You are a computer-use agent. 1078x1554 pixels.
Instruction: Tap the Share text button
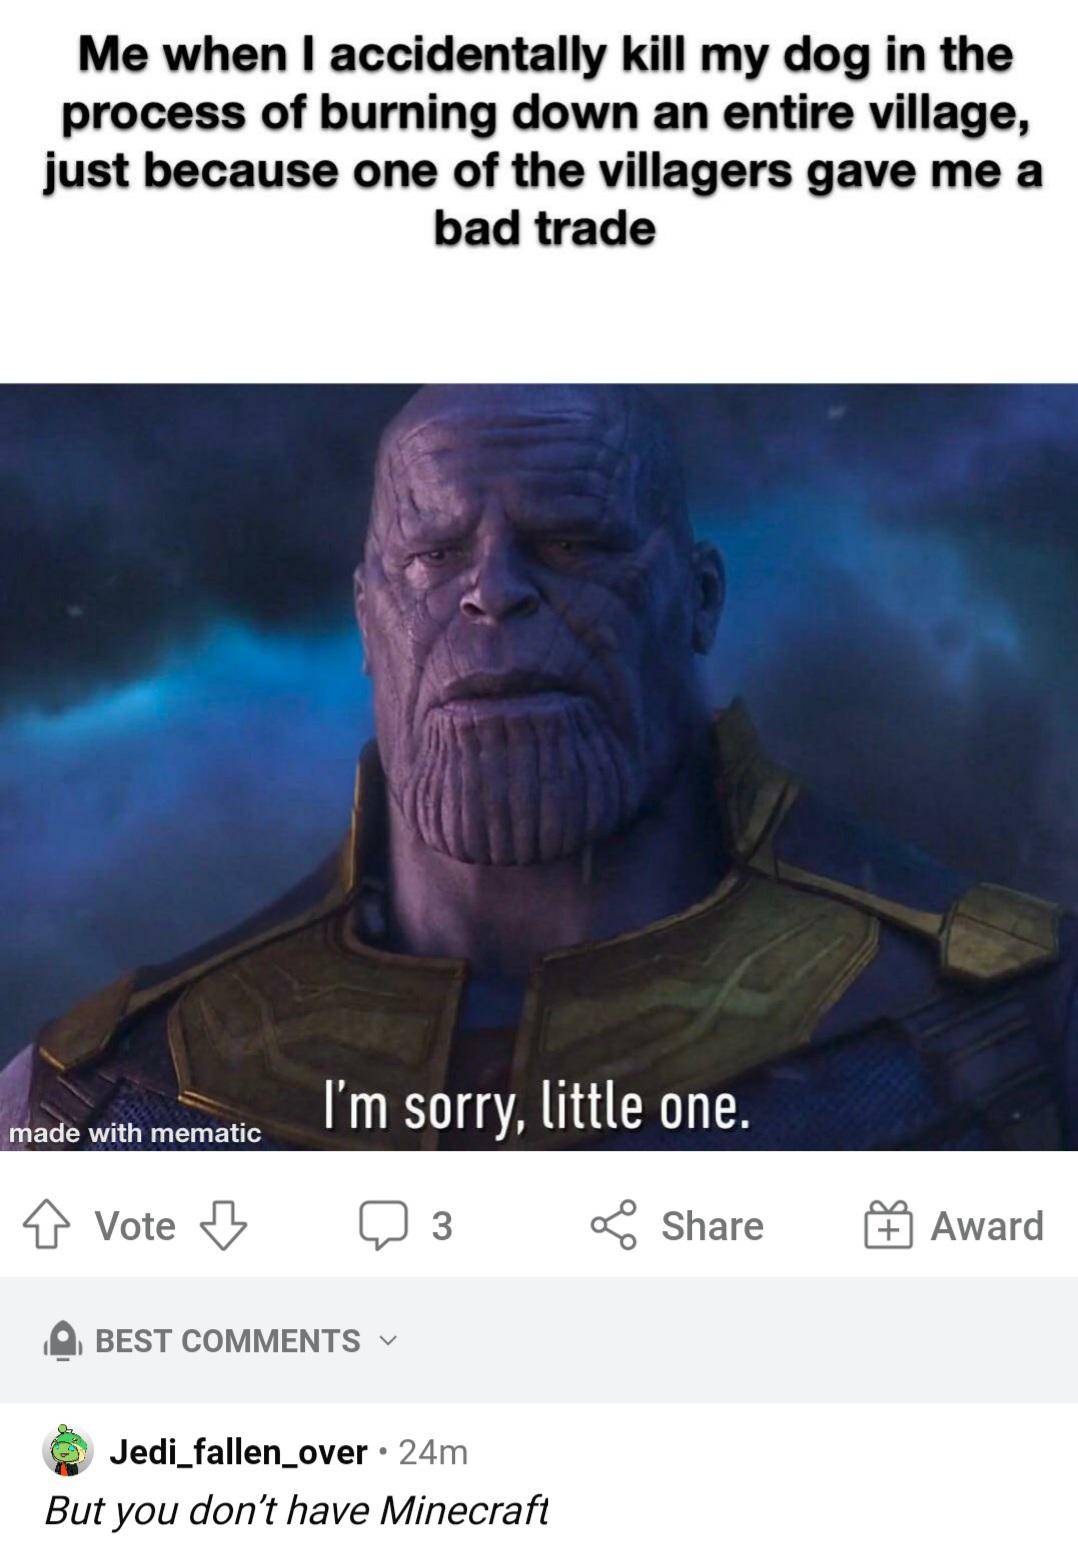click(712, 1226)
